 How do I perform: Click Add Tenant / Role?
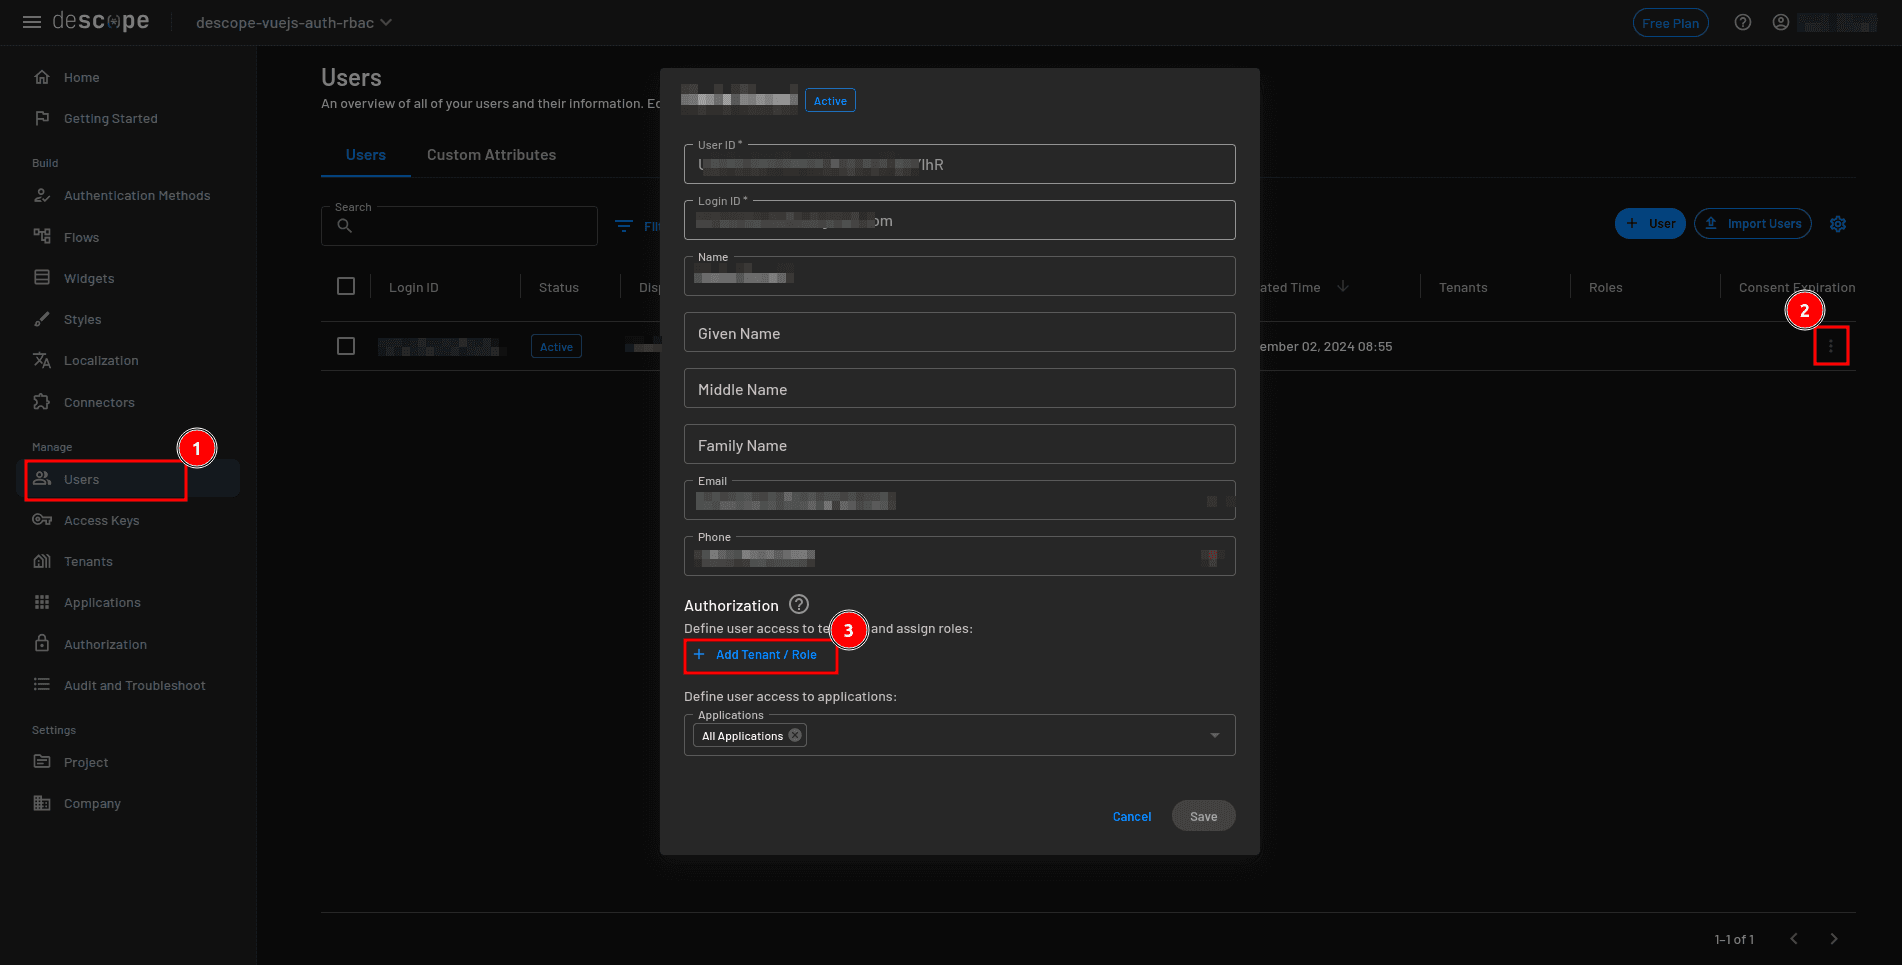click(x=760, y=654)
